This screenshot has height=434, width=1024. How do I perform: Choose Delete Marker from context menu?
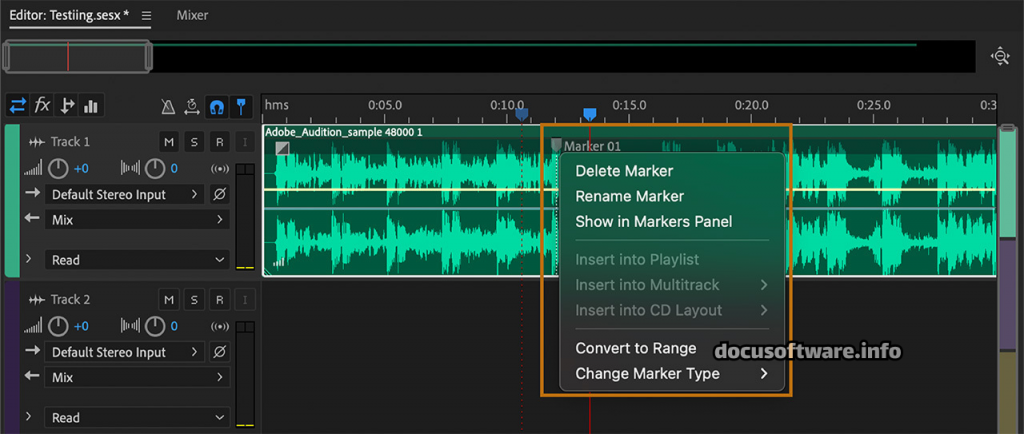point(624,171)
